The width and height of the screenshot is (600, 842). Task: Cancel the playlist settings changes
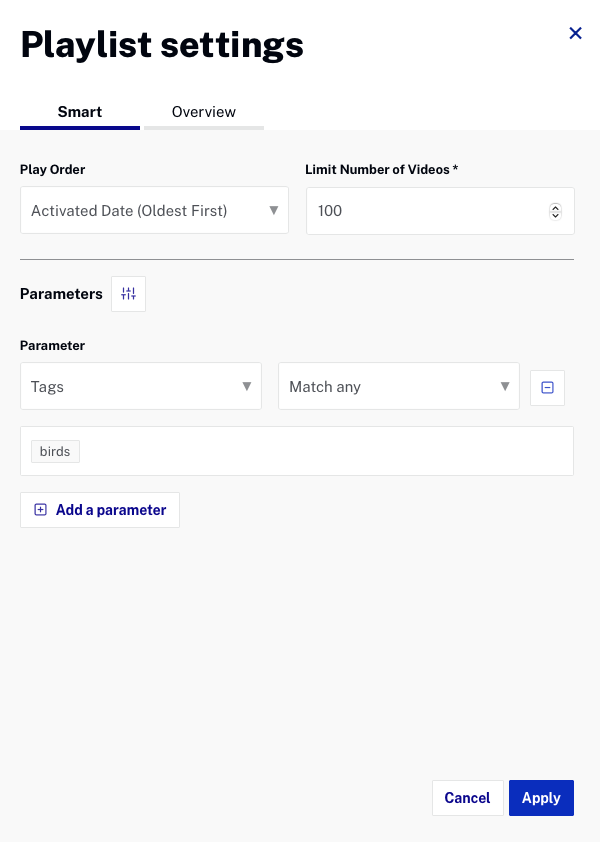(x=467, y=798)
